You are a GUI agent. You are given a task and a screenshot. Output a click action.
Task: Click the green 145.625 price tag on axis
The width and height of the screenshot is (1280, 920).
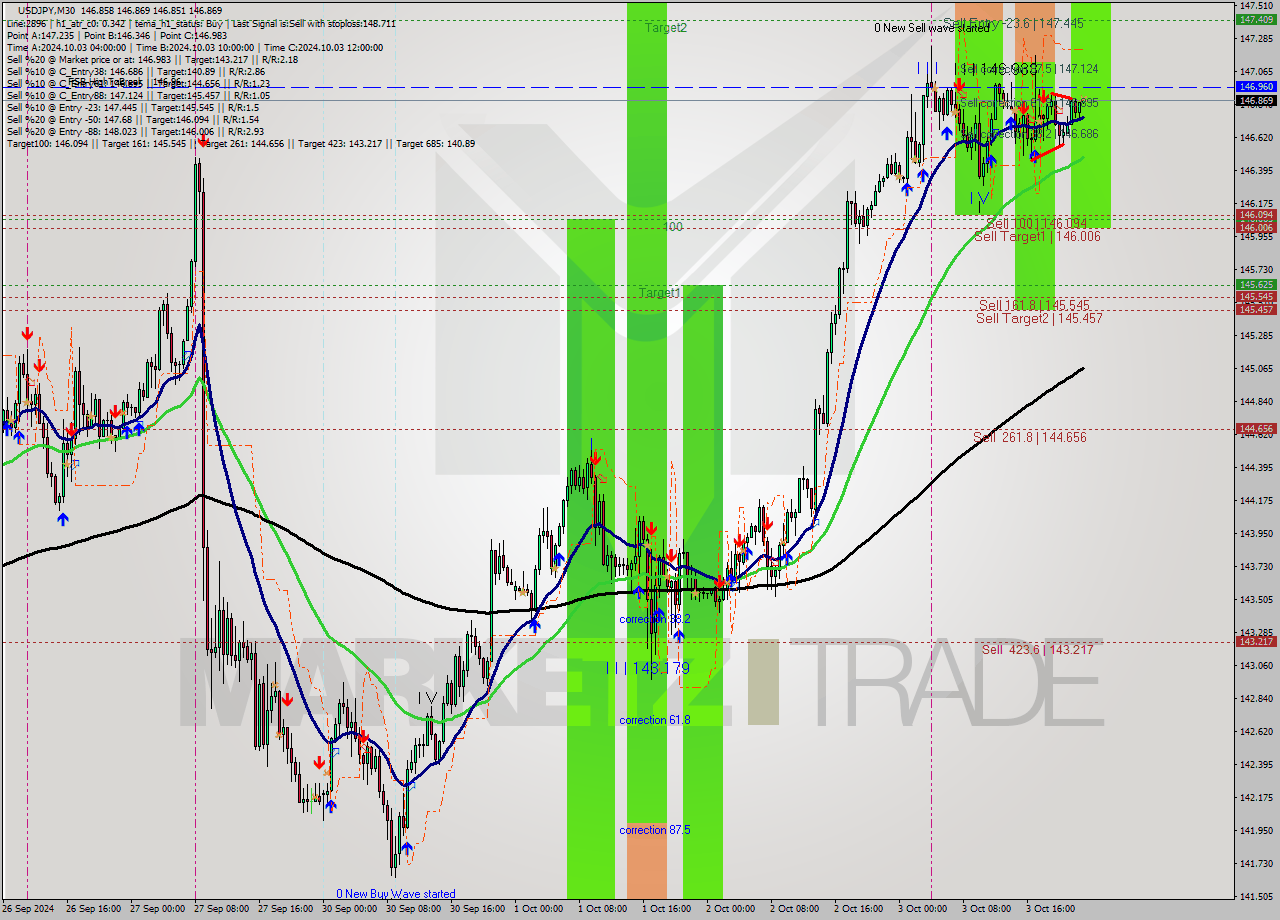point(1256,285)
